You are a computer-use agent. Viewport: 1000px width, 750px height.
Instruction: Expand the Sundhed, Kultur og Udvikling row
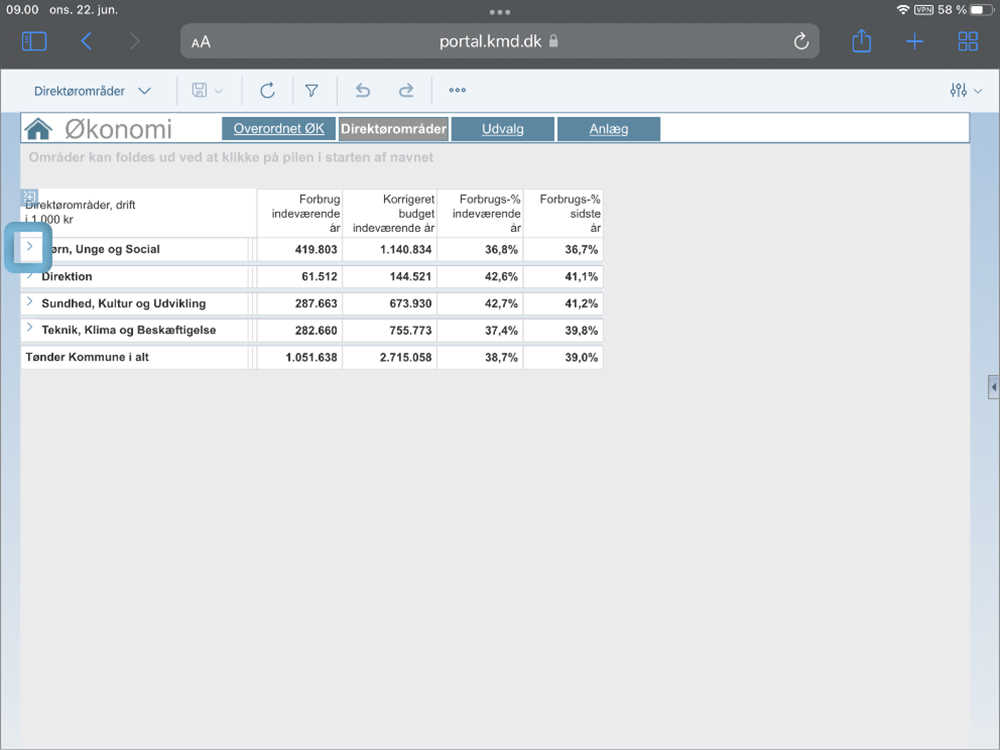click(x=30, y=301)
